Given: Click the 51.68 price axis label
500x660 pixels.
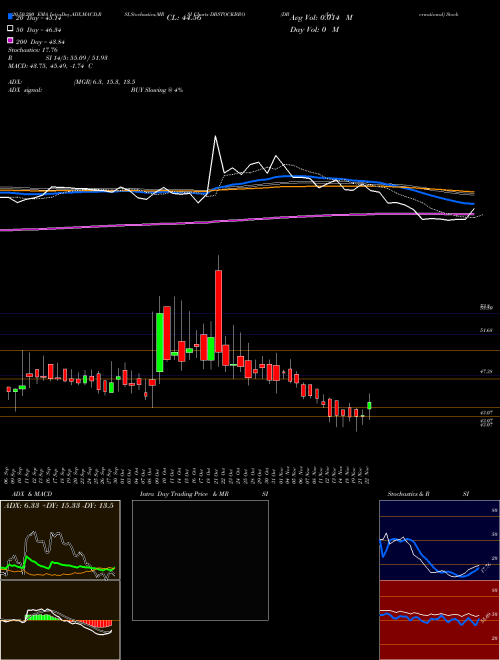Looking at the screenshot, I should point(486,331).
